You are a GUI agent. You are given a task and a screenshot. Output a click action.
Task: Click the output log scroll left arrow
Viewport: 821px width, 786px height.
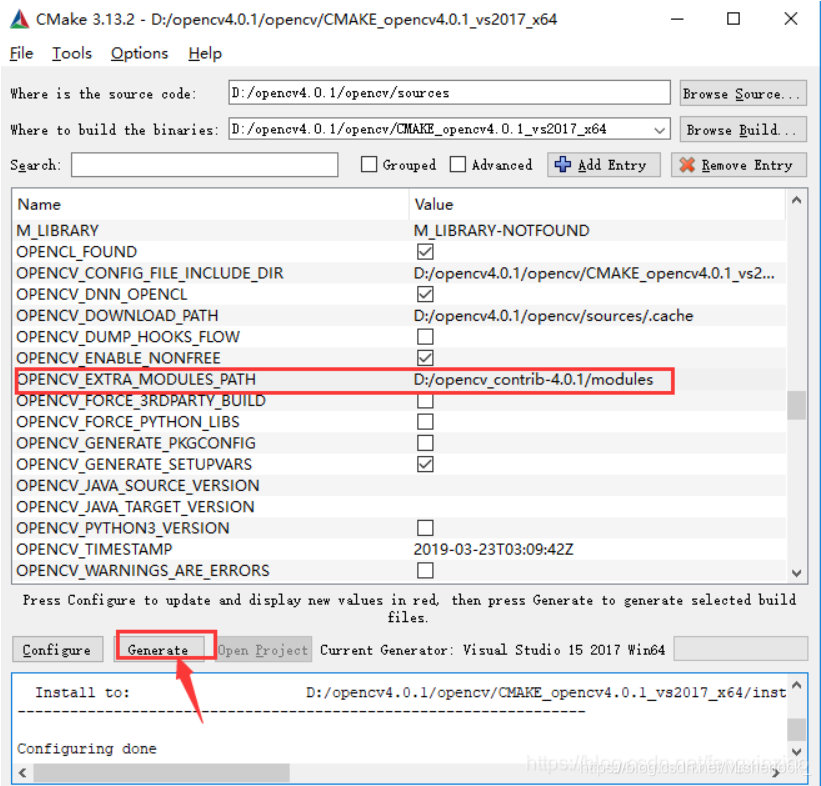point(23,772)
